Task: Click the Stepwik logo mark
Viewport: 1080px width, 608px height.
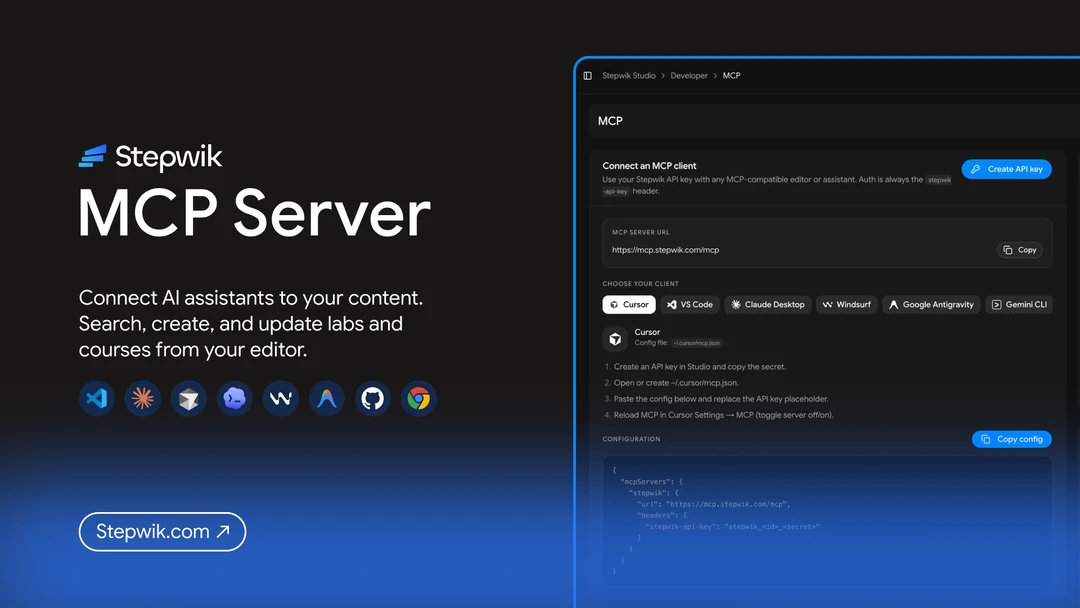Action: [x=92, y=156]
